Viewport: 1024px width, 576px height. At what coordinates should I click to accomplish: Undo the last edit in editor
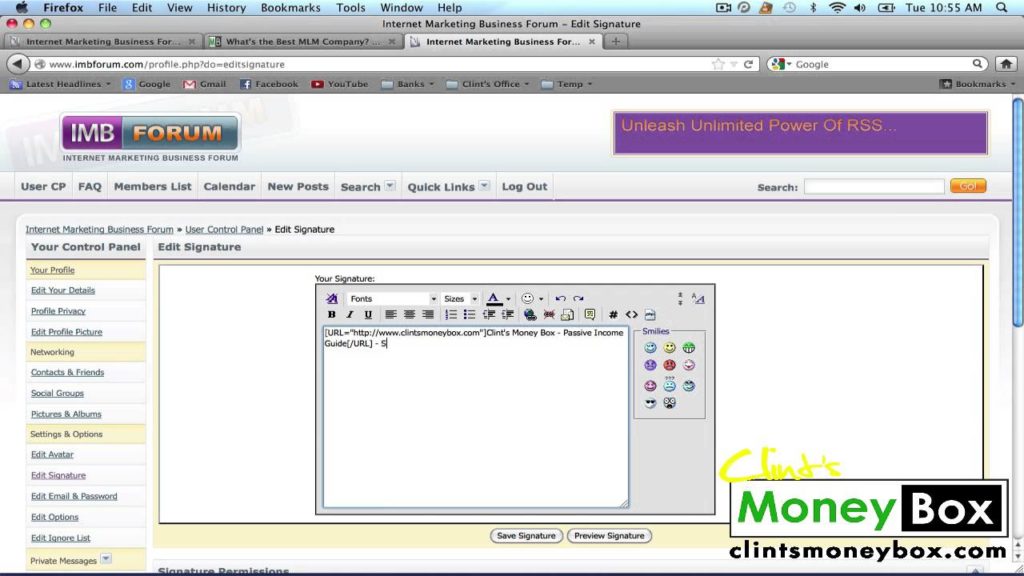[x=560, y=298]
